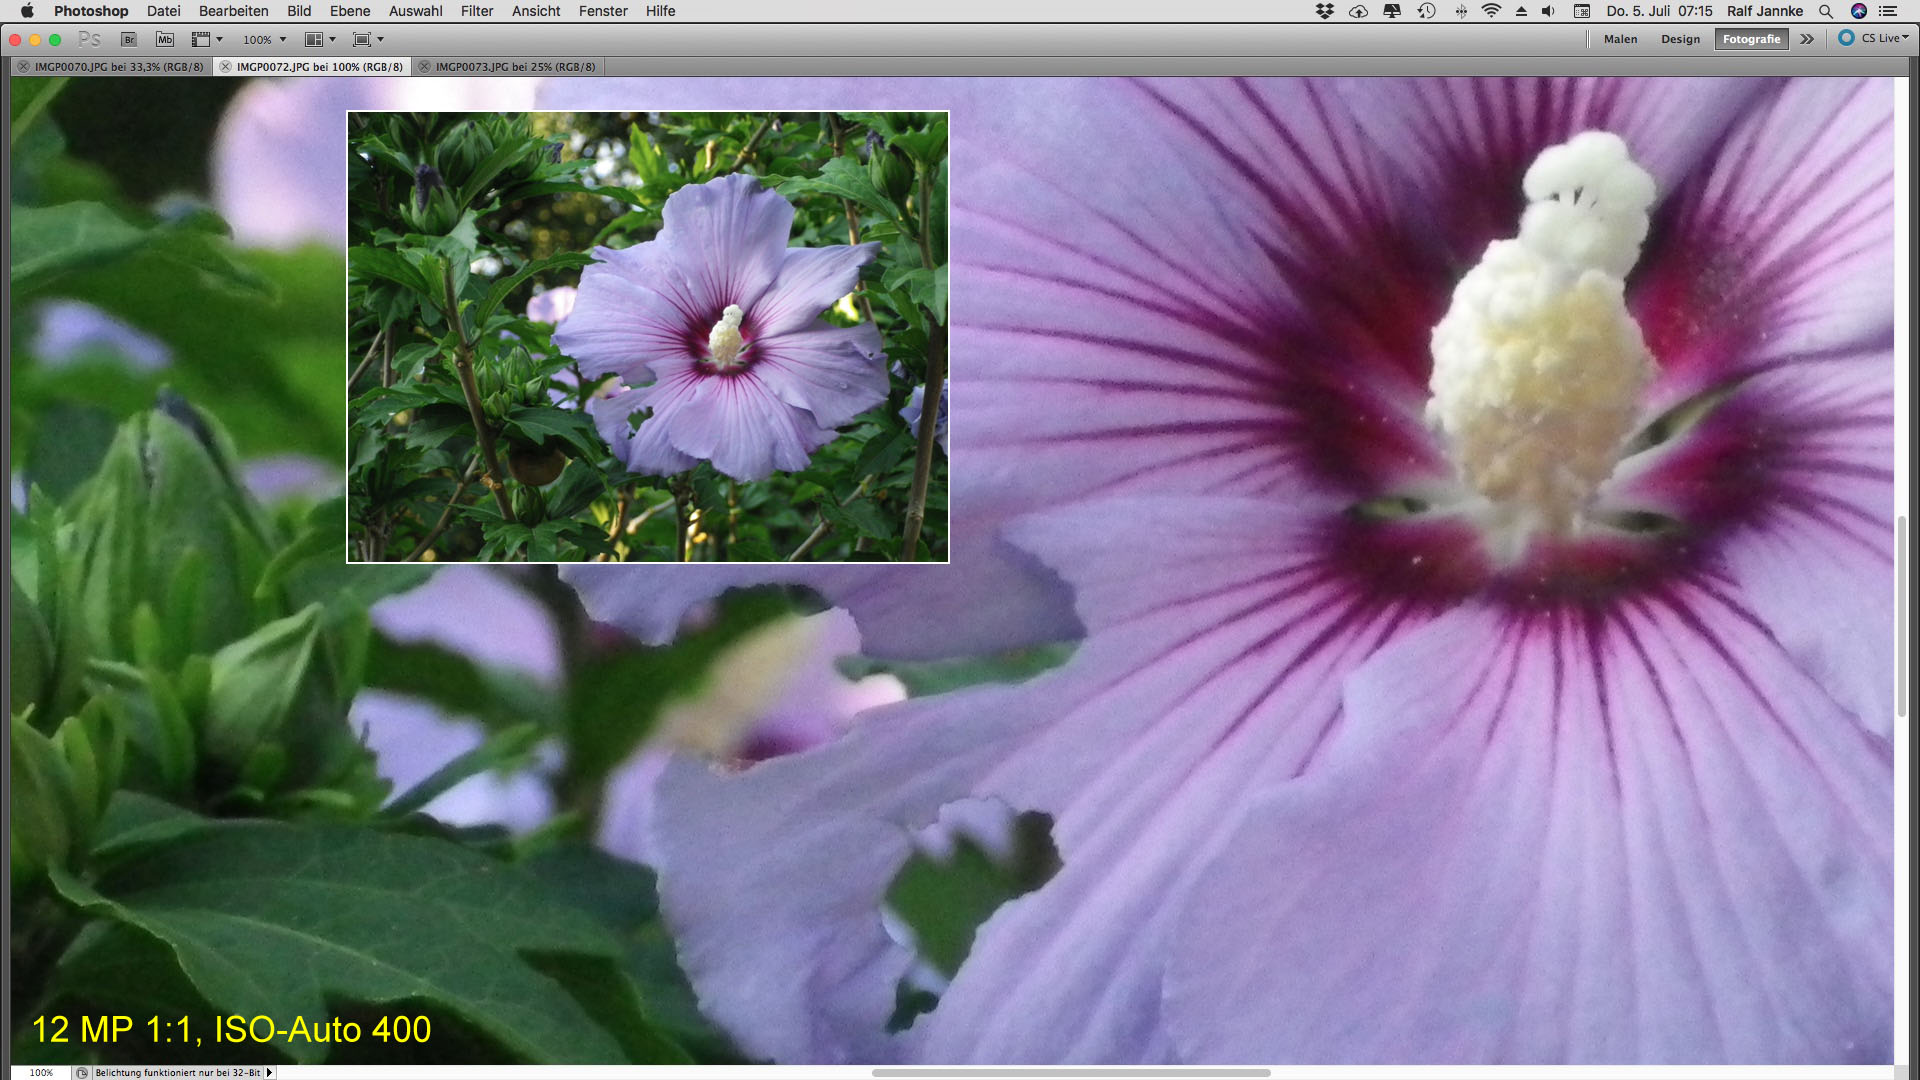Show more workspaces with double chevron
This screenshot has width=1920, height=1080.
1807,39
